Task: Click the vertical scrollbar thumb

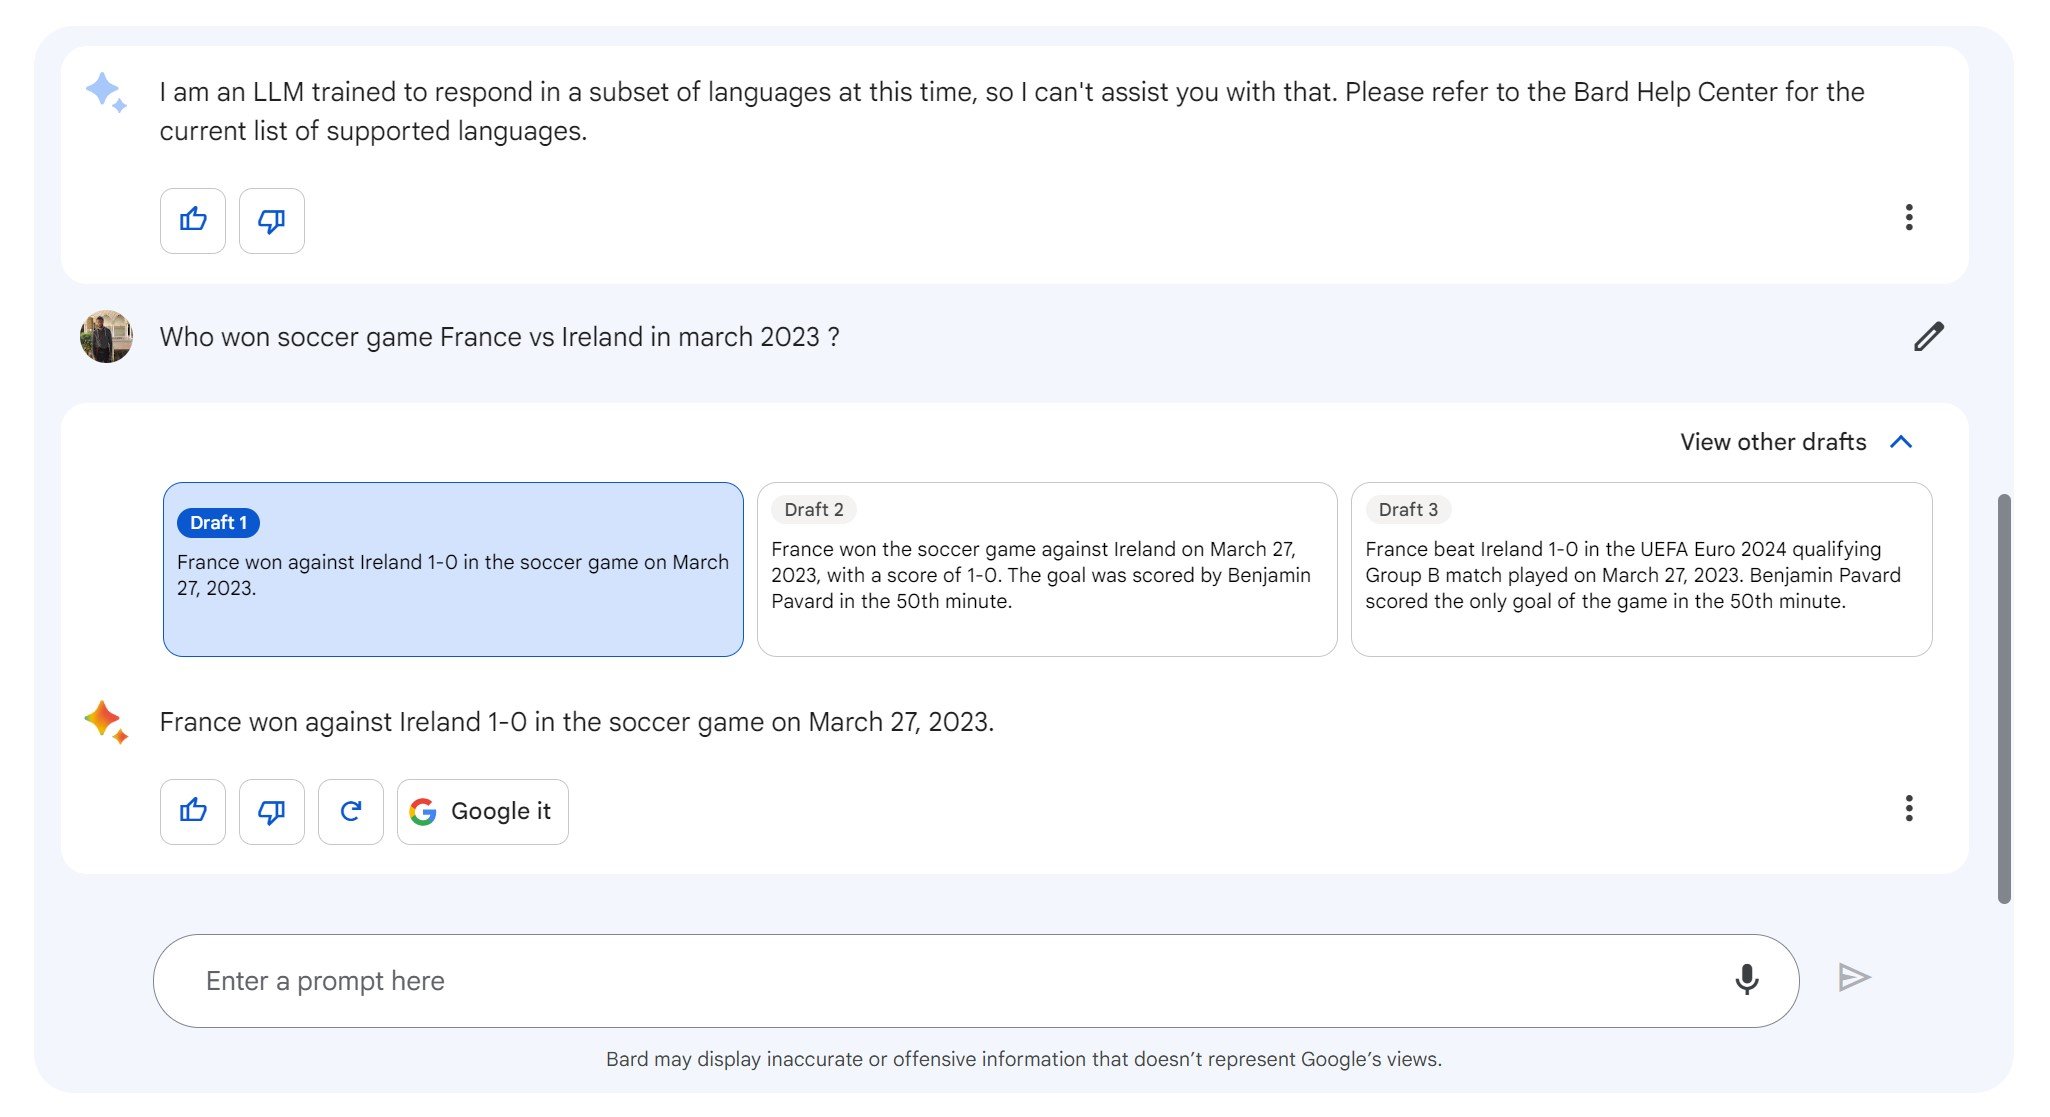Action: [x=2004, y=698]
